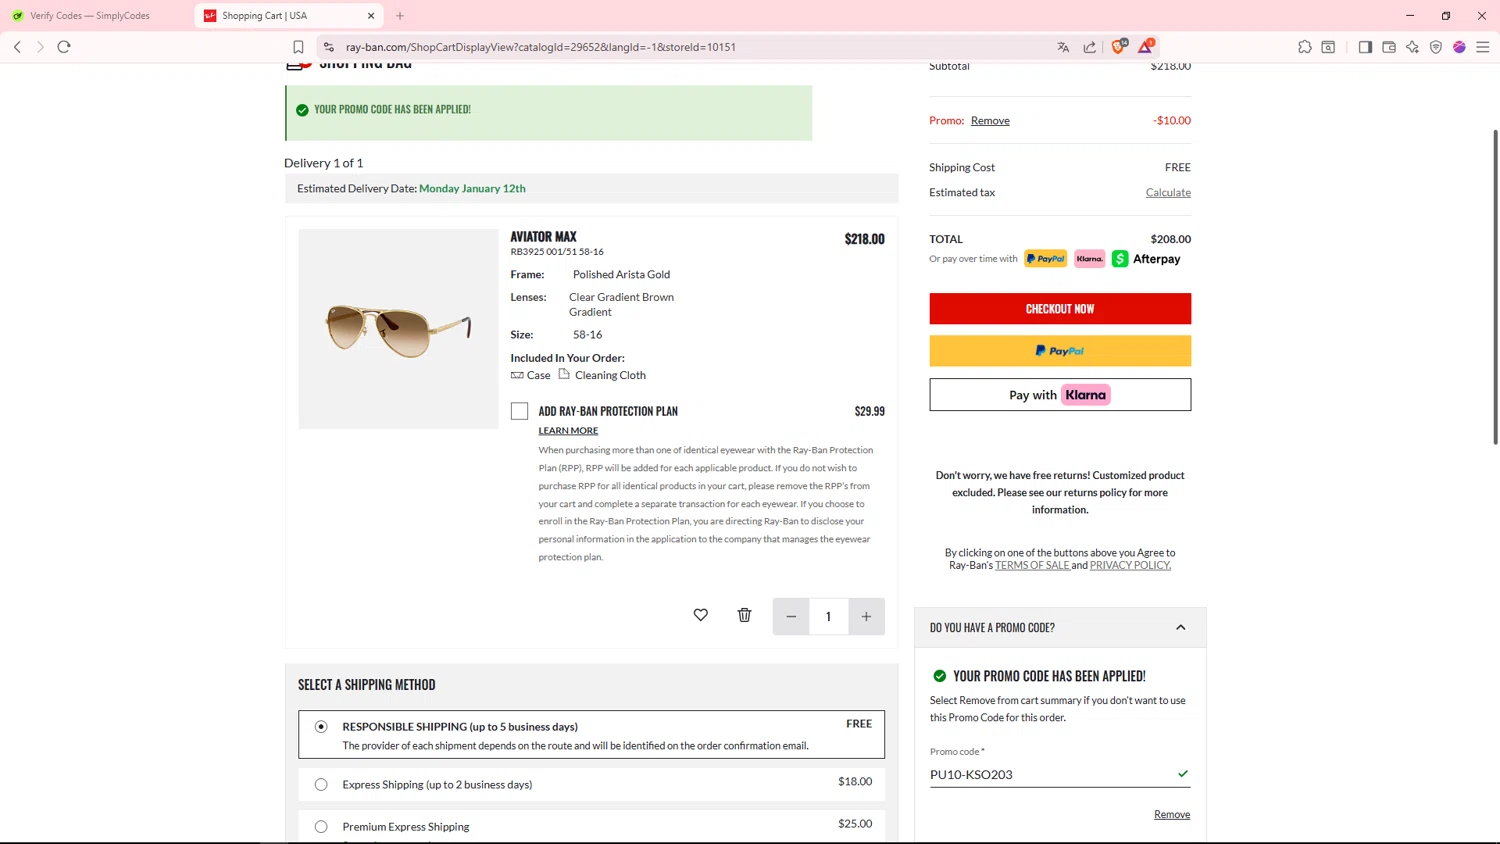
Task: Open the browser extensions puzzle icon
Action: click(x=1305, y=47)
